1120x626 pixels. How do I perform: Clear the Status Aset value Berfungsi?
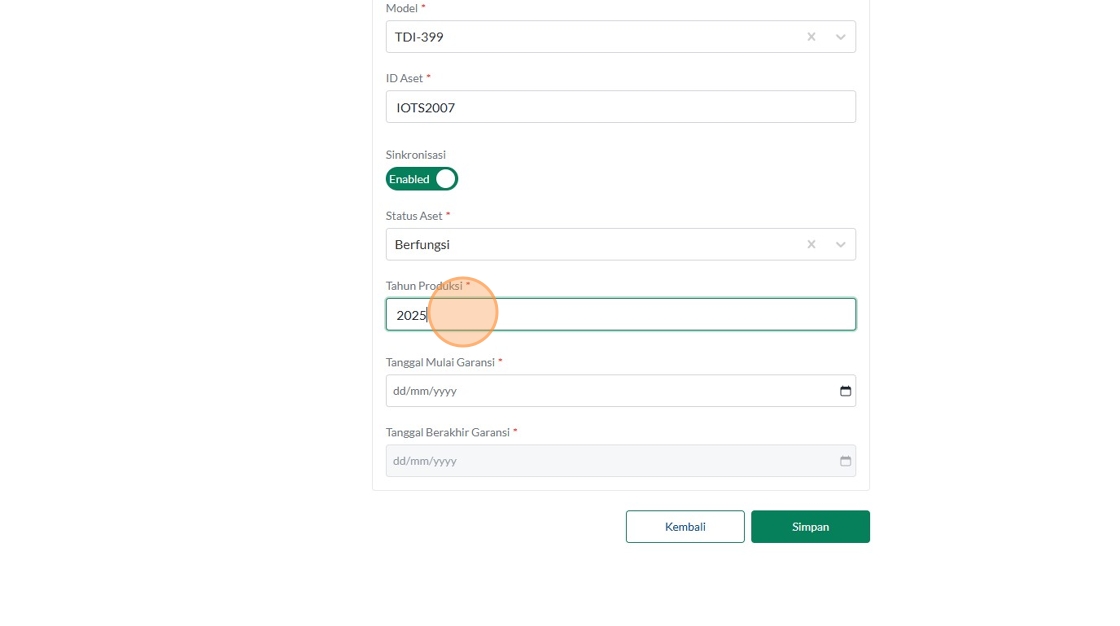(811, 245)
